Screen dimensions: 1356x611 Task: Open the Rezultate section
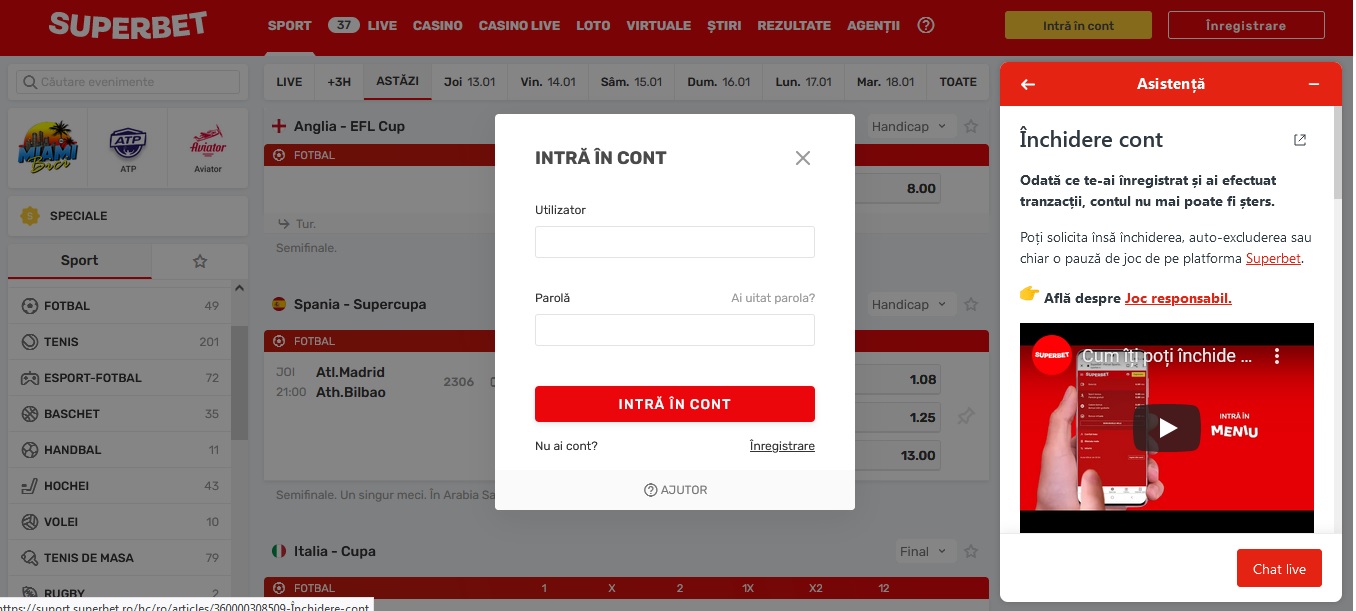point(794,25)
